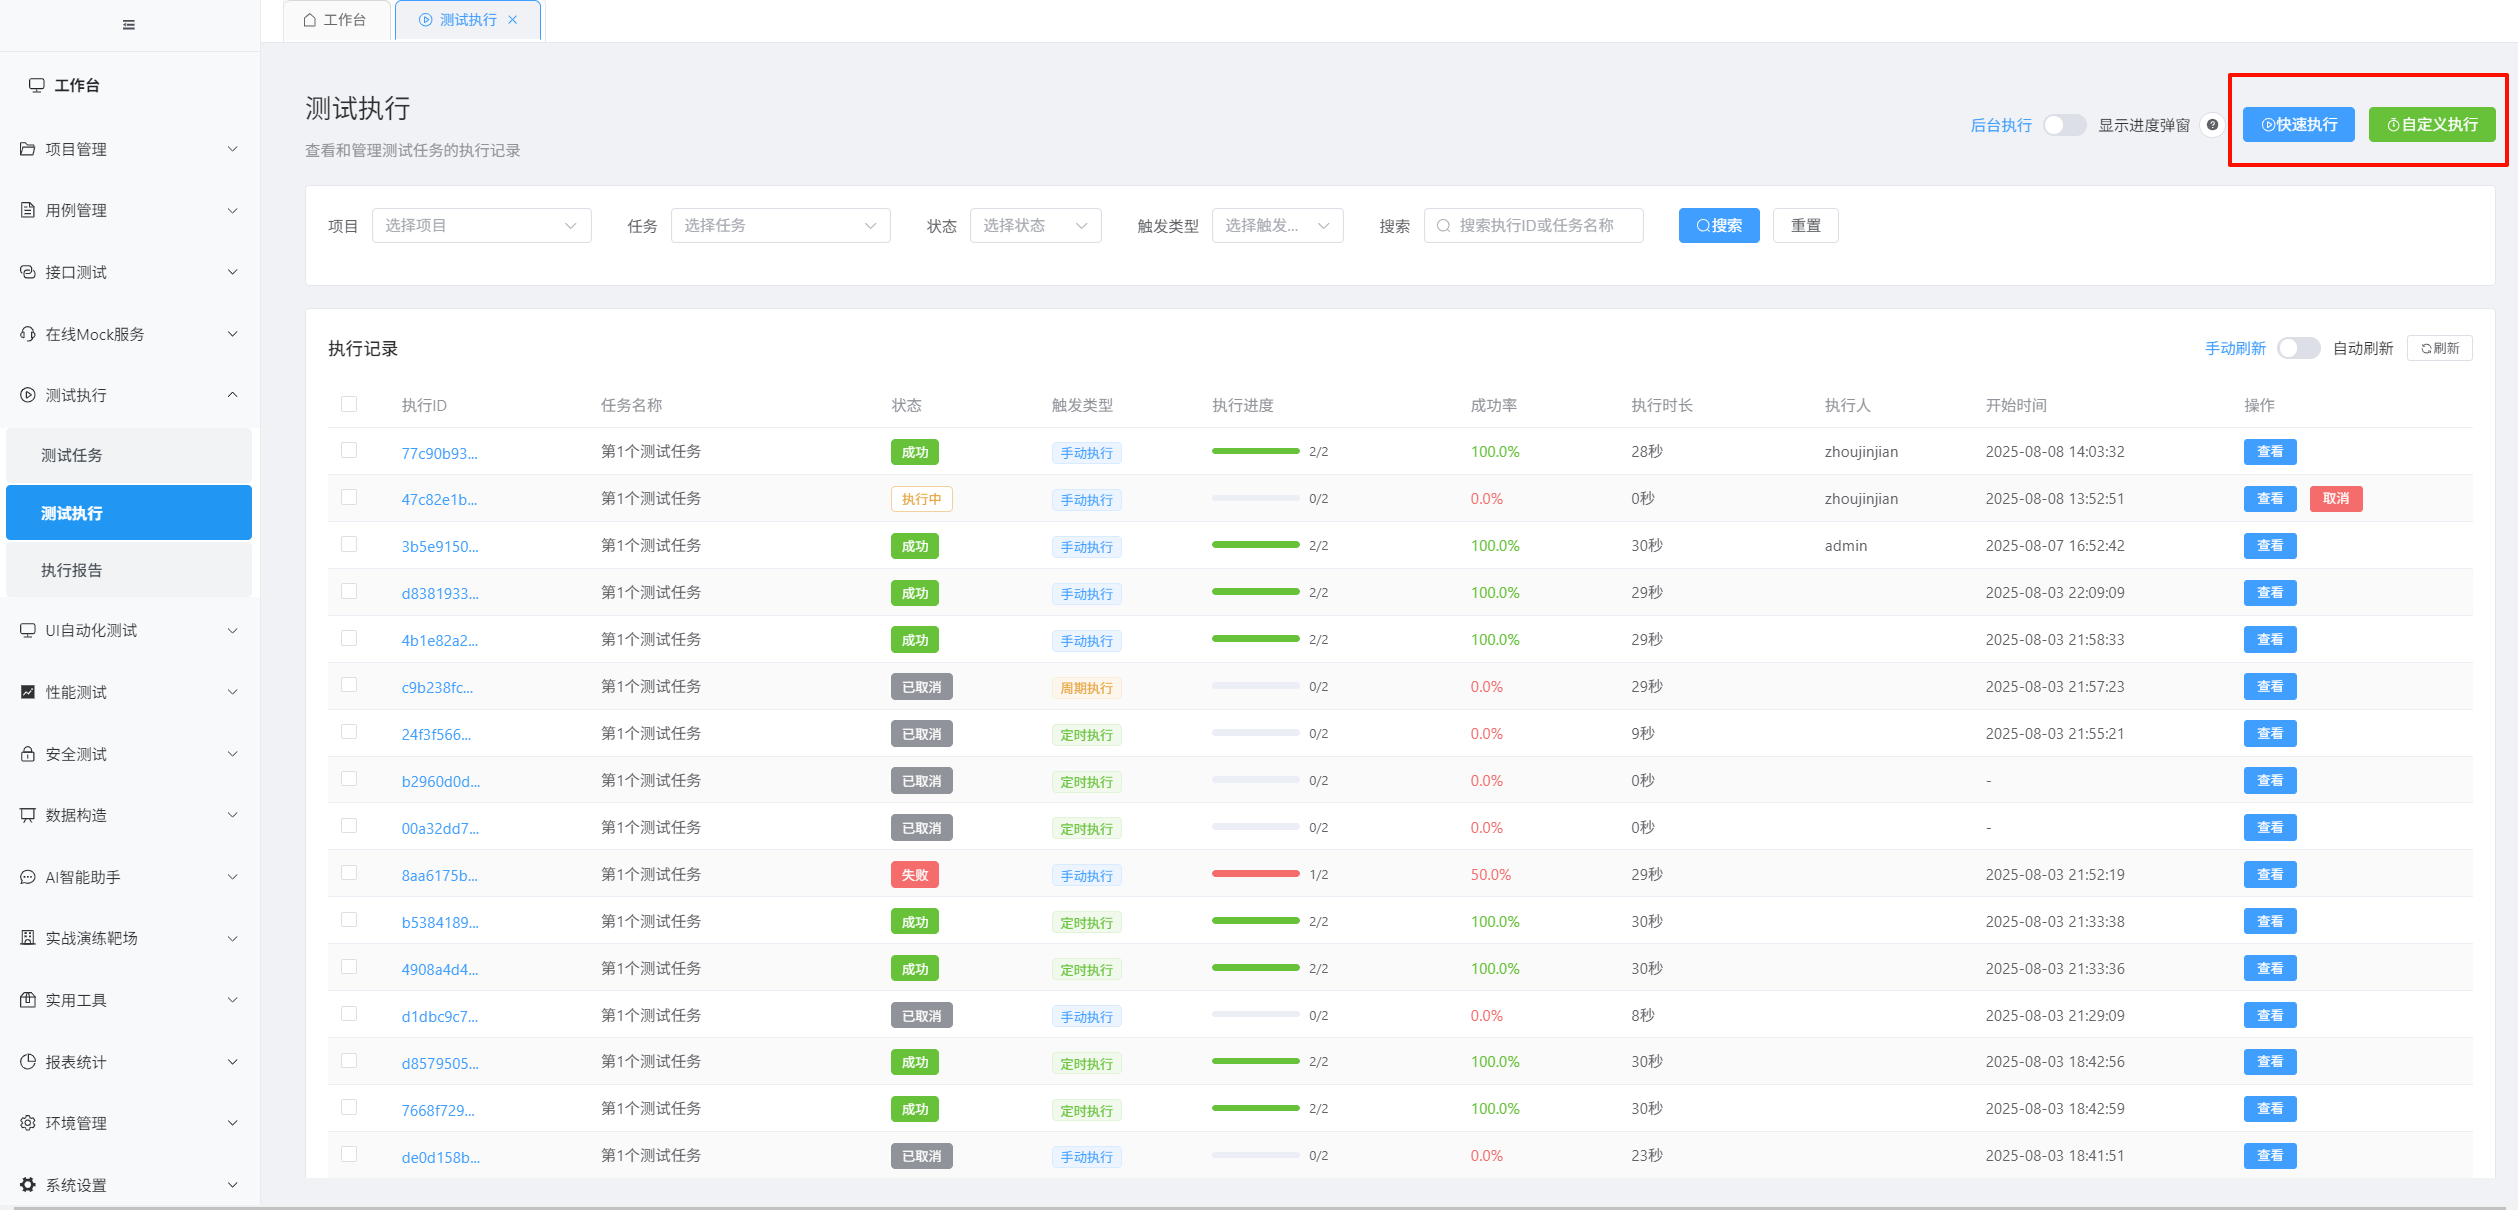Screen dimensions: 2518x1210
Task: Close the 测试执行 tab with X icon
Action: (513, 20)
